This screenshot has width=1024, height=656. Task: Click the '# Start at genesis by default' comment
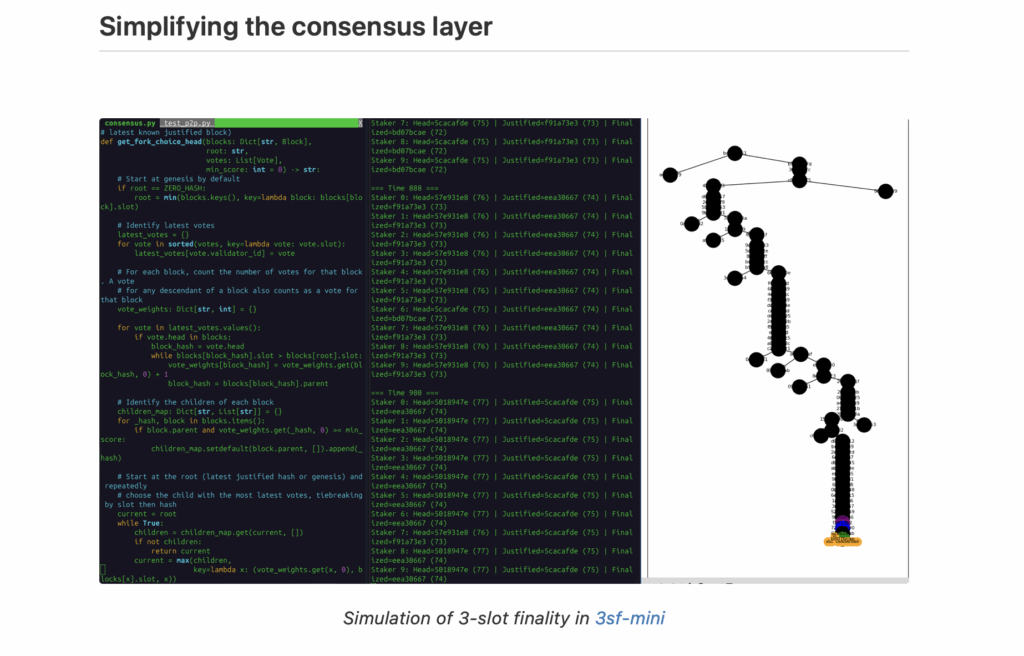tap(178, 179)
